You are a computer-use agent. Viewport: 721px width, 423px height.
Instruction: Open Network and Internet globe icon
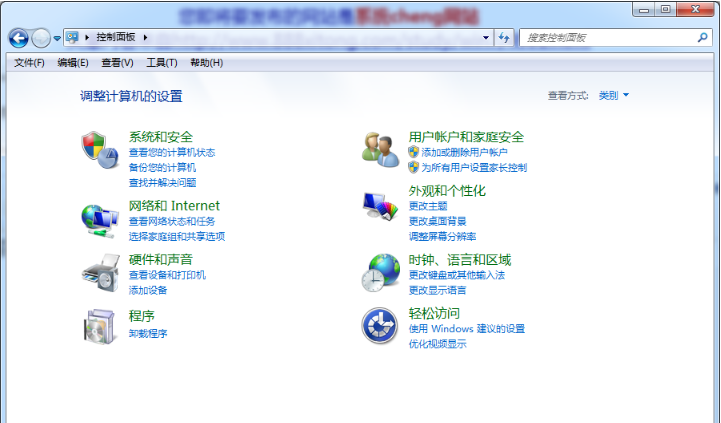pos(100,221)
